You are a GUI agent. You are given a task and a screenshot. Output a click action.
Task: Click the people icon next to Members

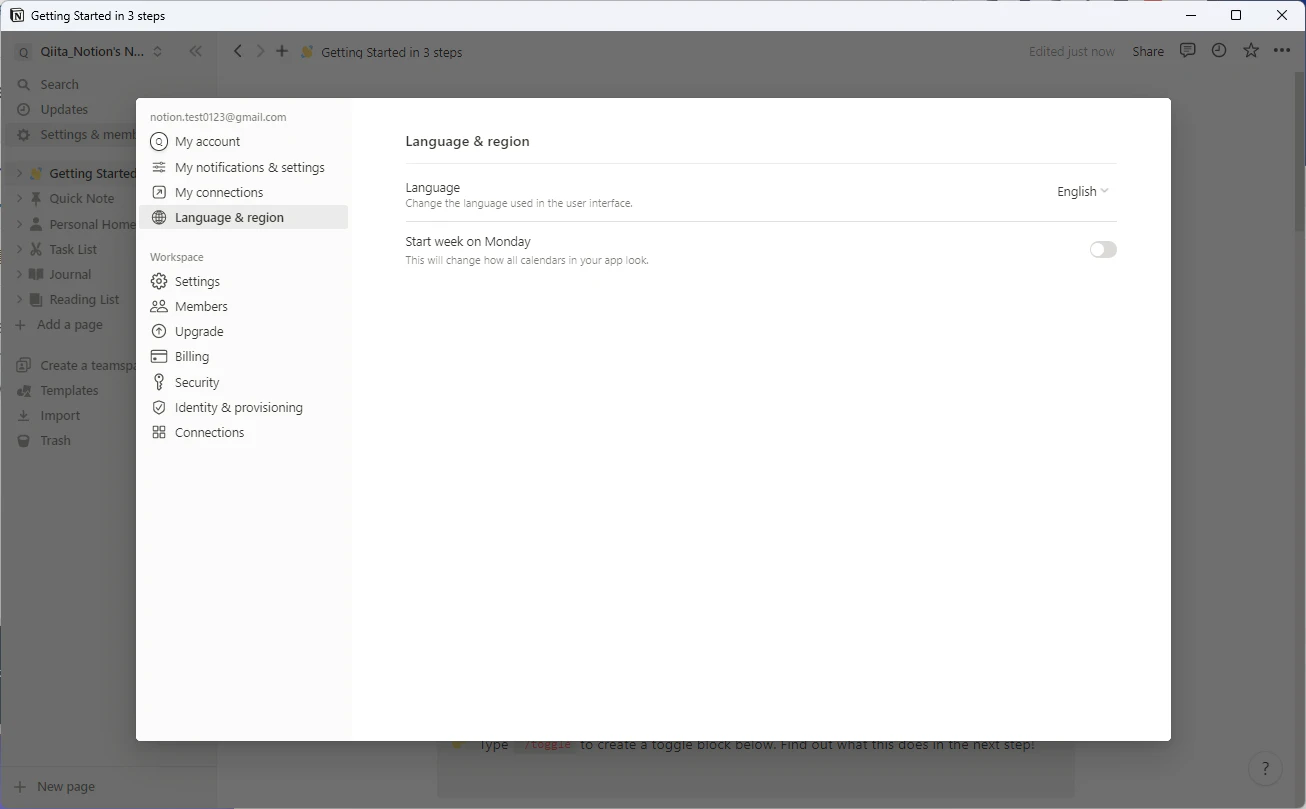point(159,306)
